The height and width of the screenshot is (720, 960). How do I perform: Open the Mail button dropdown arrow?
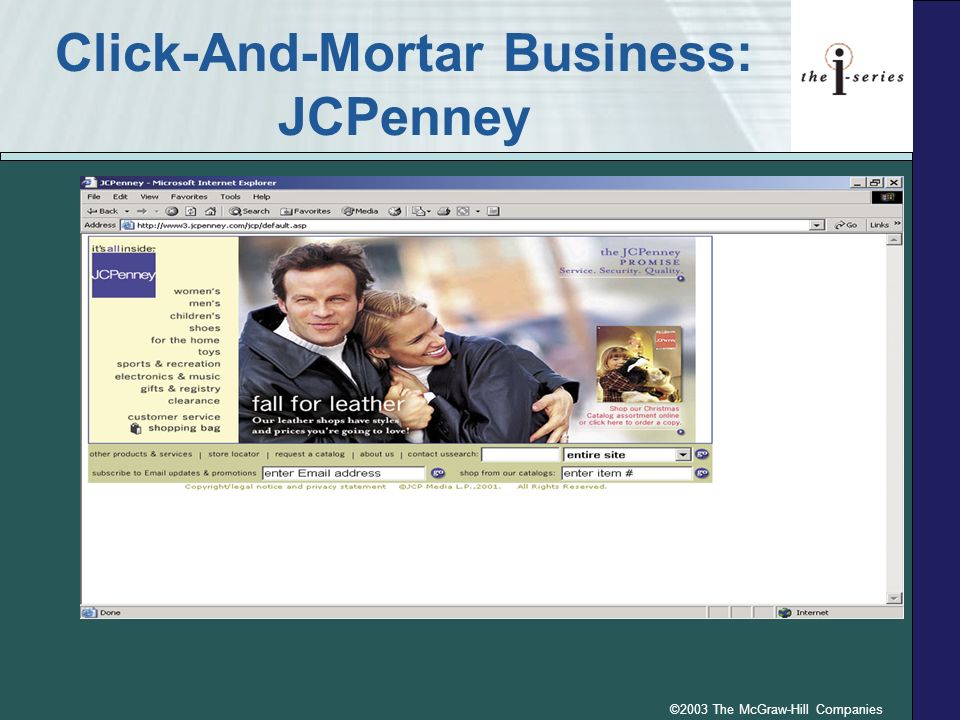429,211
